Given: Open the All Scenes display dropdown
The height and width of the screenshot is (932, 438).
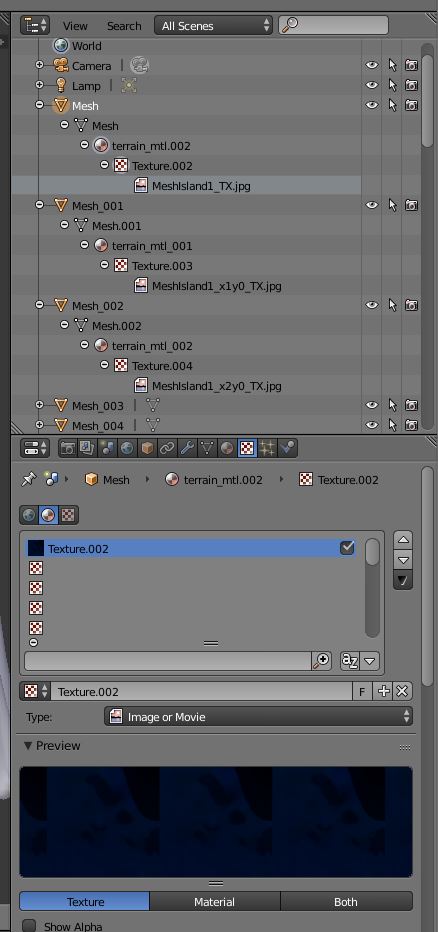Looking at the screenshot, I should click(213, 26).
